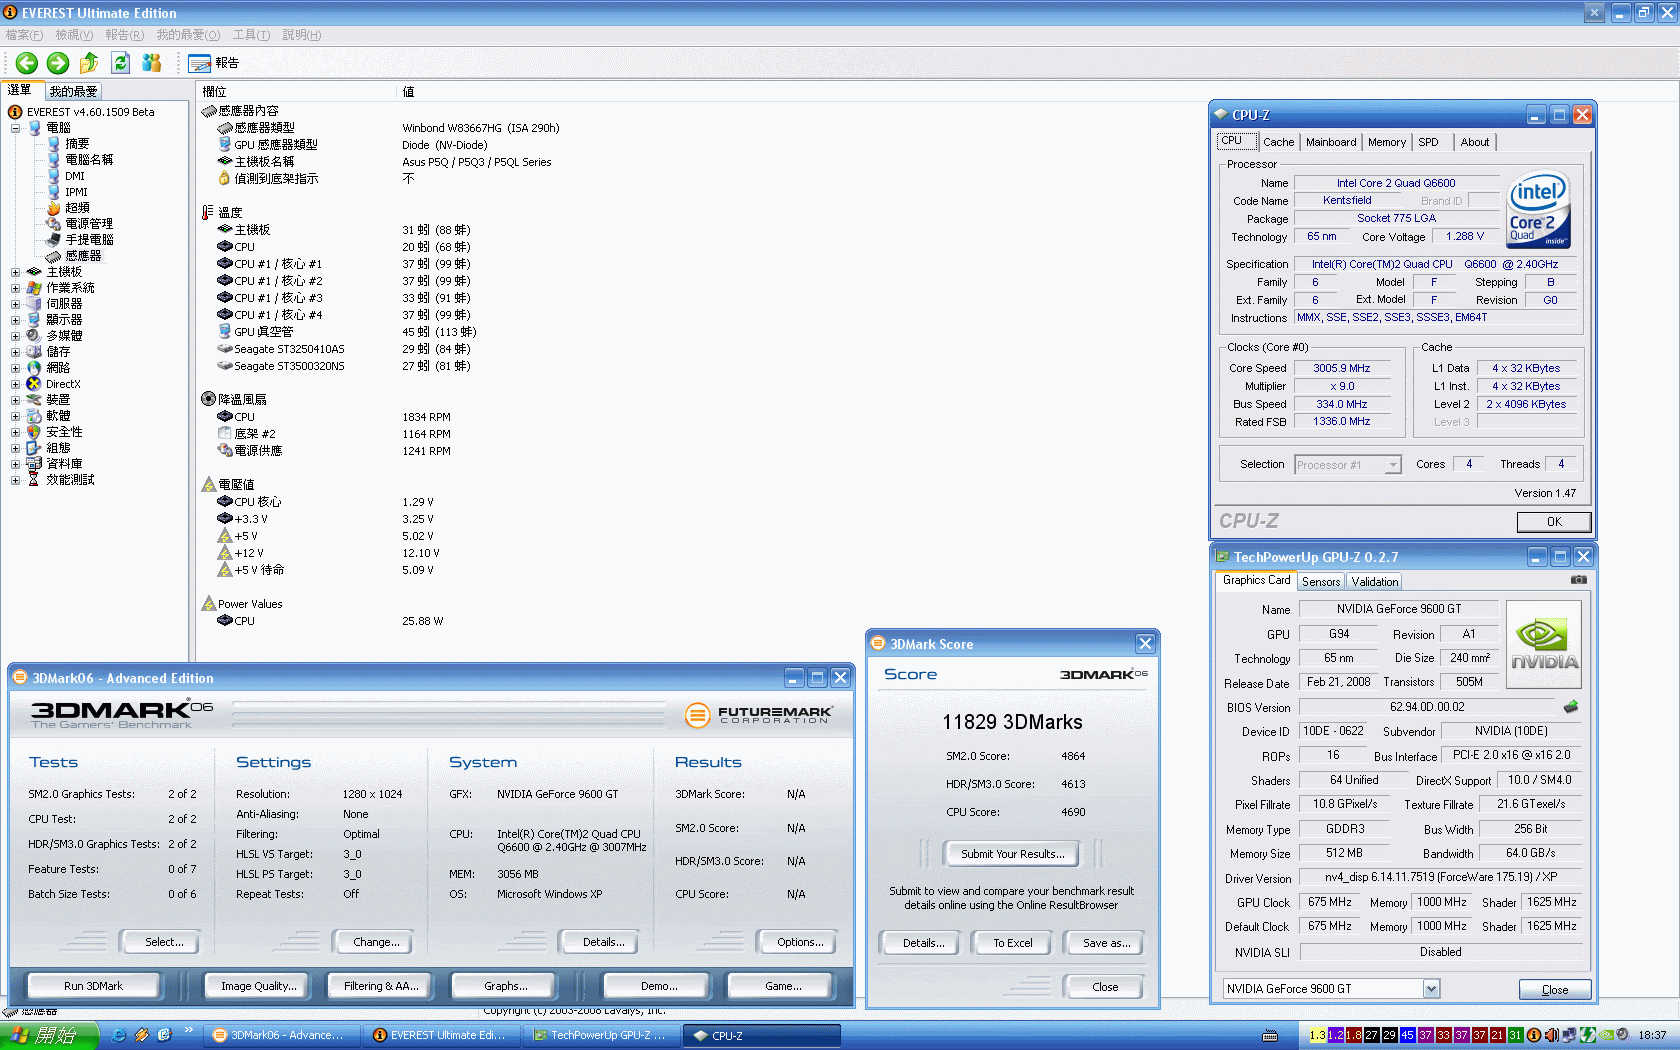Viewport: 1680px width, 1050px height.
Task: Click the Image Quality... button
Action: (258, 986)
